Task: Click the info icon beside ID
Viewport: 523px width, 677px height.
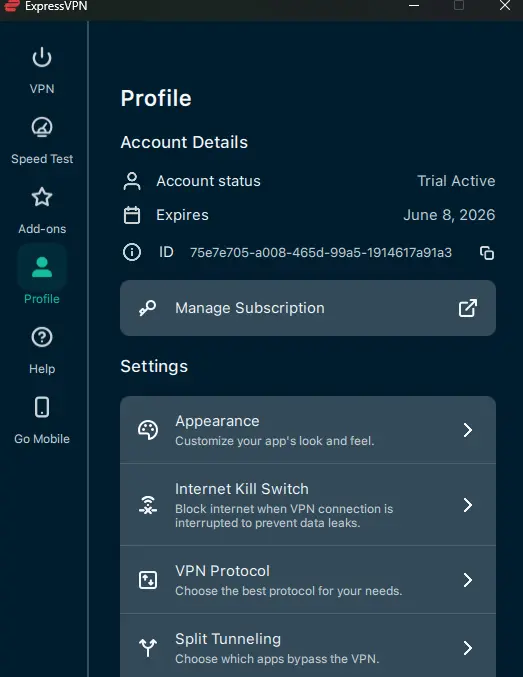Action: pos(132,252)
